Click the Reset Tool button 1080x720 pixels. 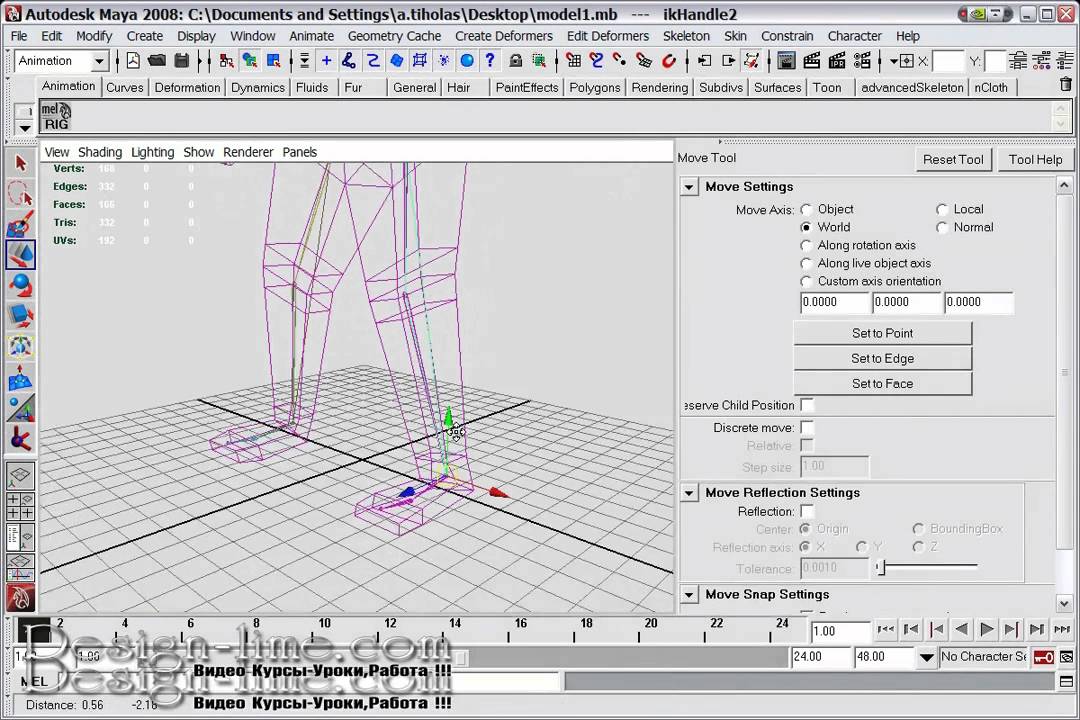click(x=953, y=159)
